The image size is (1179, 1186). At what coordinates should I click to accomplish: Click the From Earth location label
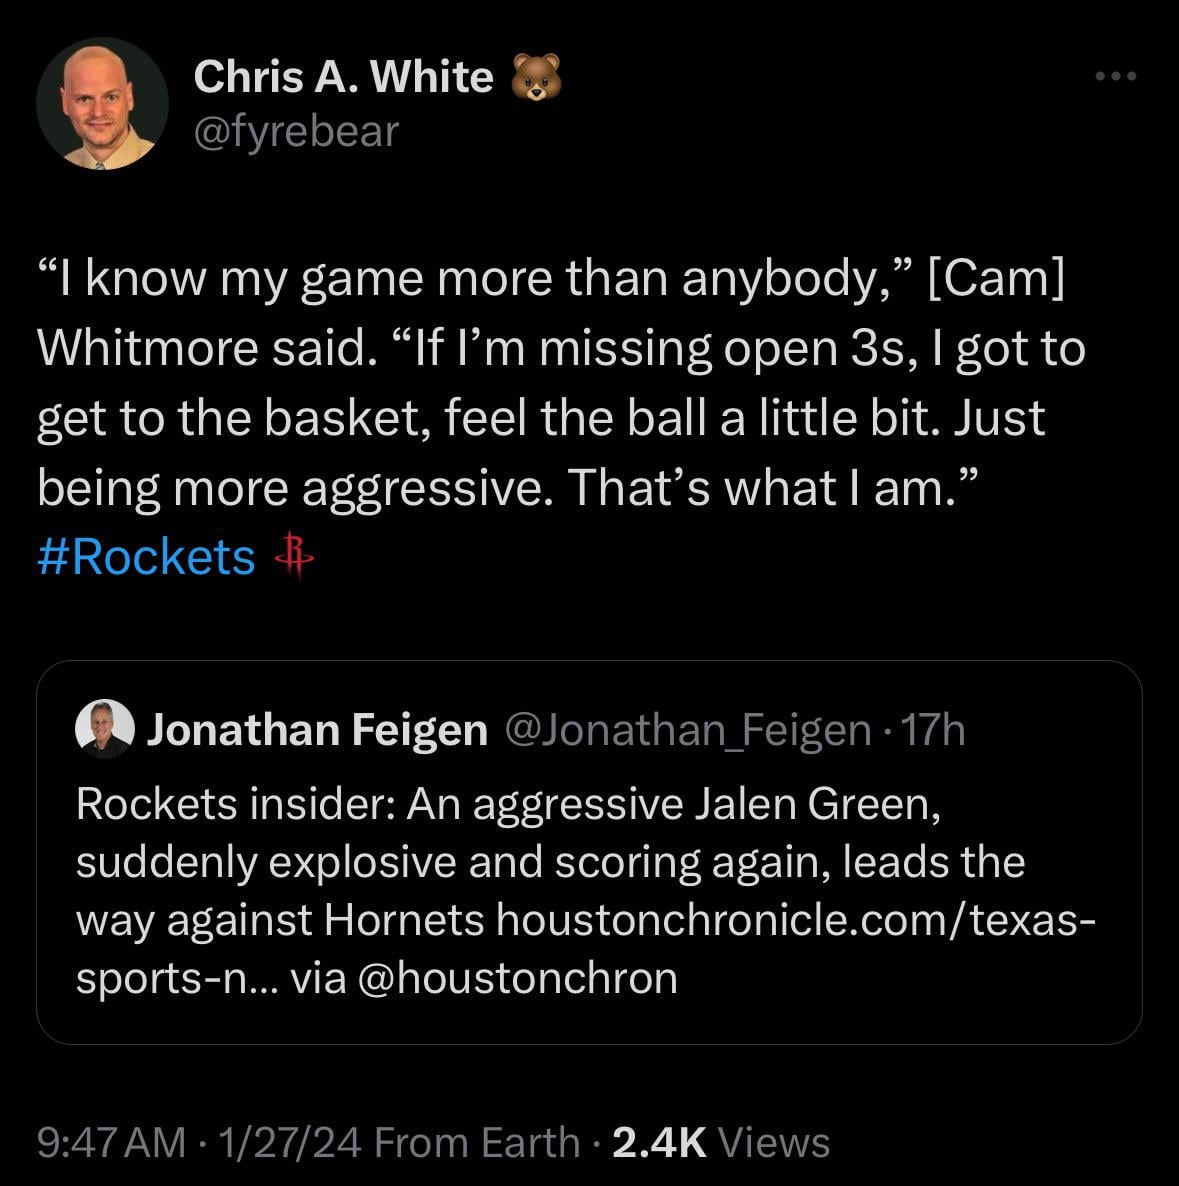[477, 1142]
